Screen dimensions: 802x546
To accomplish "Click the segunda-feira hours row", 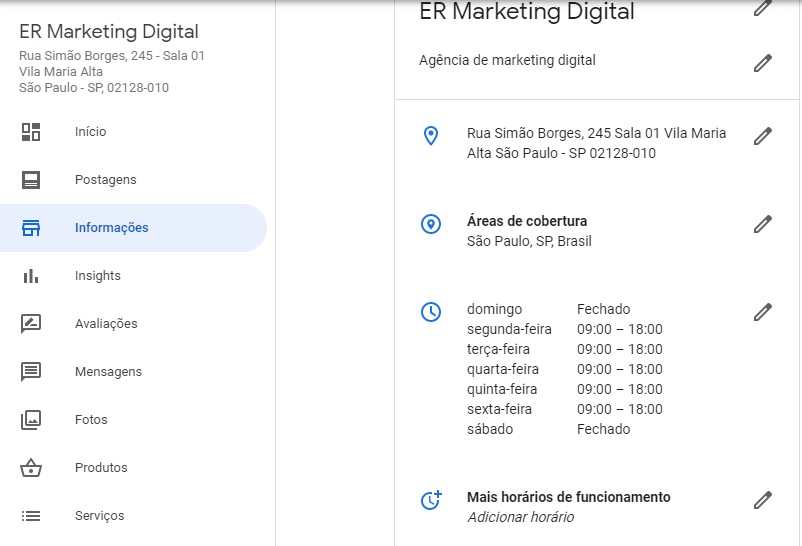I will click(565, 329).
